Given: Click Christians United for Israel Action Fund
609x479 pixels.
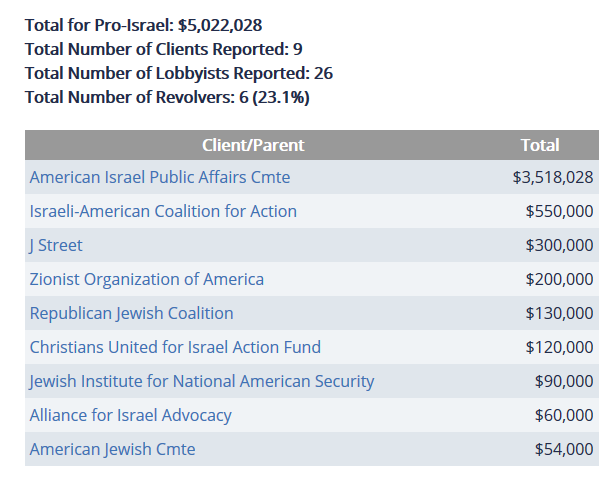Looking at the screenshot, I should coord(175,347).
